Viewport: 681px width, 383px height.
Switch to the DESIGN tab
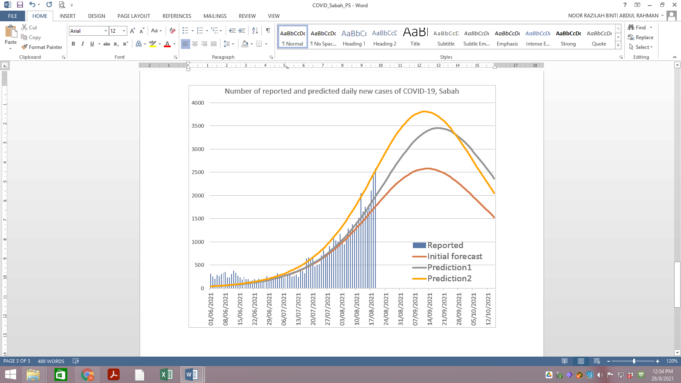pyautogui.click(x=96, y=16)
